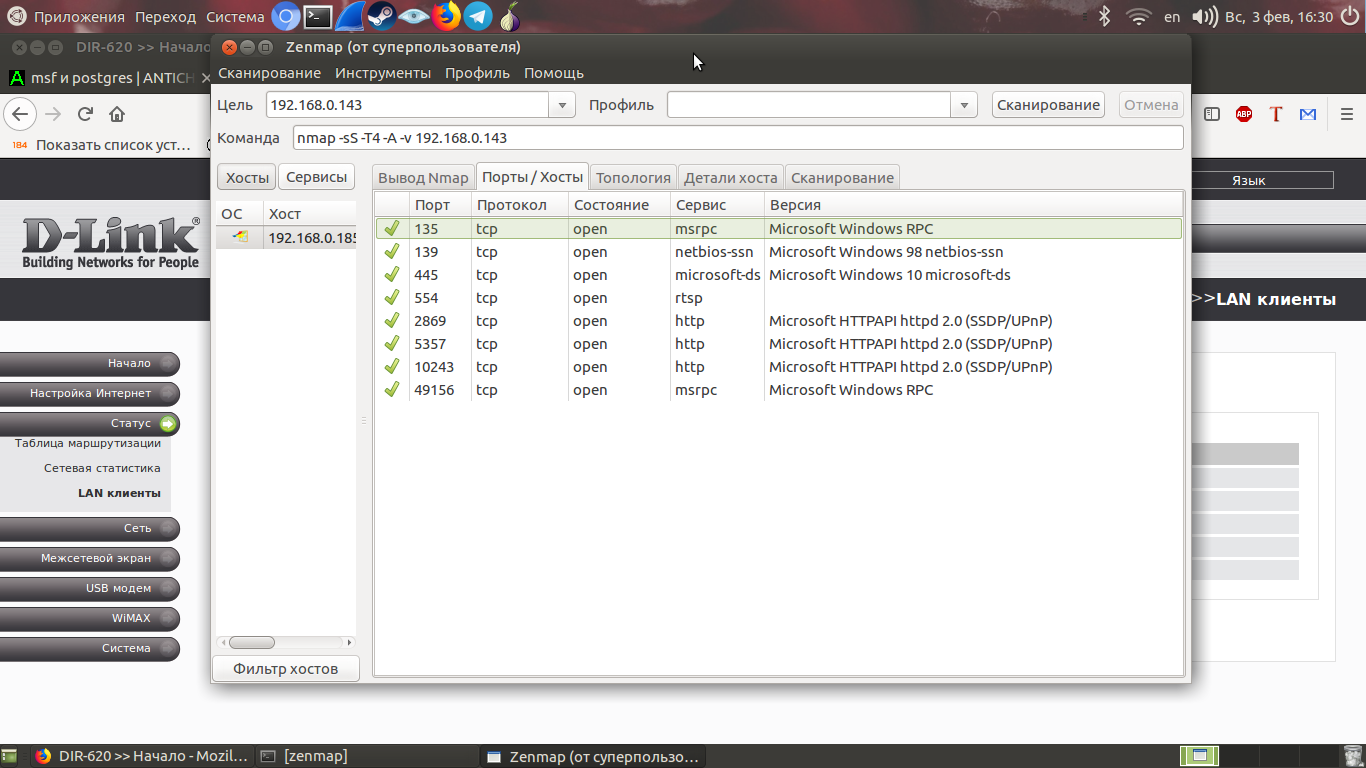Image resolution: width=1366 pixels, height=768 pixels.
Task: Open Wireshark shark fin icon
Action: click(x=349, y=16)
